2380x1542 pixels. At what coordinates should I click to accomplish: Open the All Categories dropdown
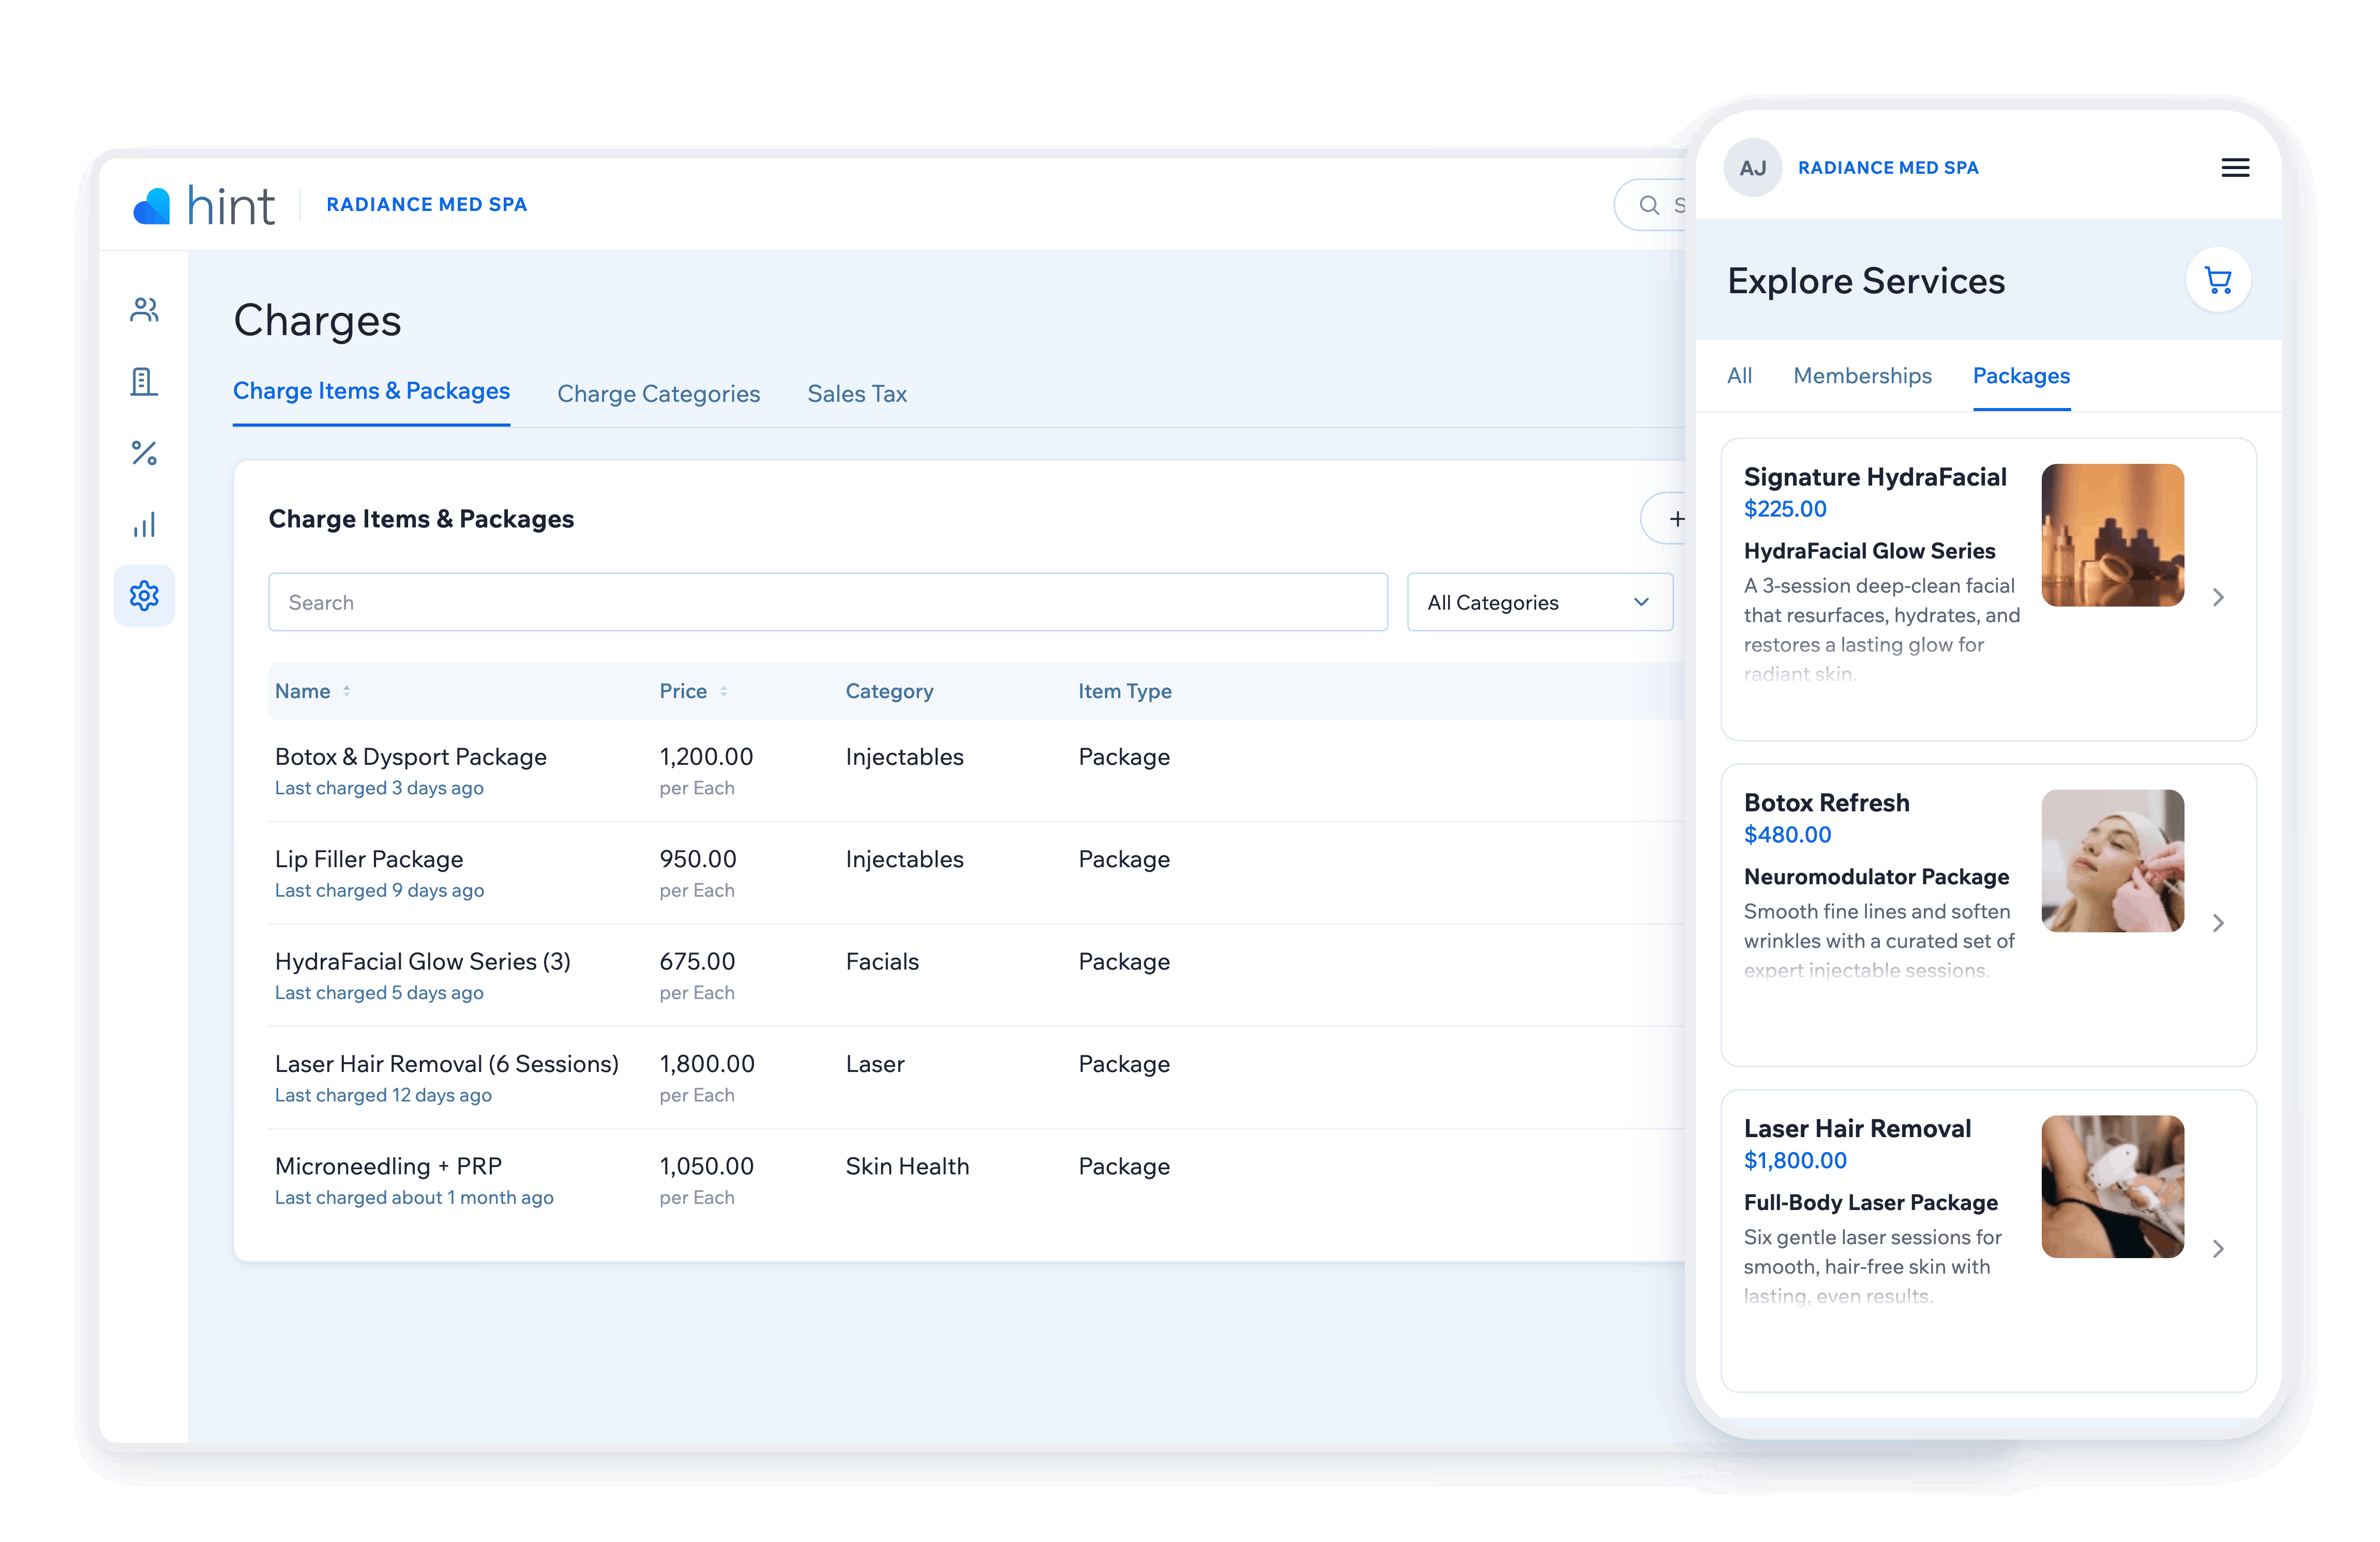[1539, 602]
